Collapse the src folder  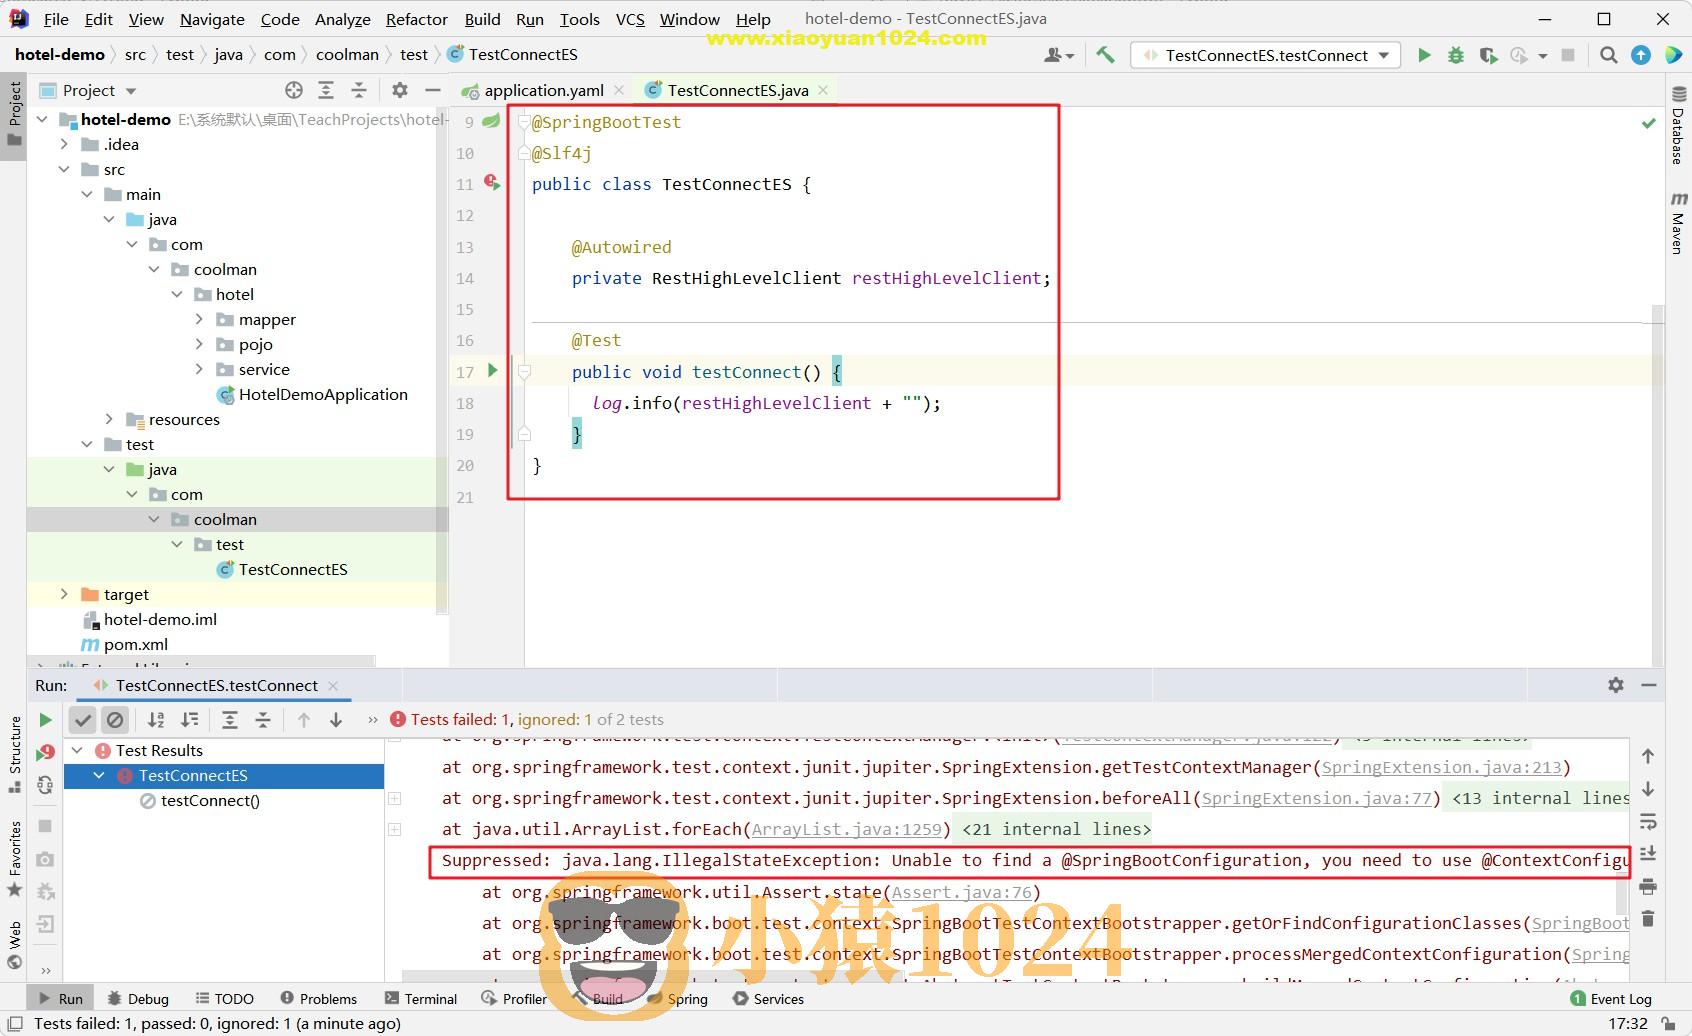coord(64,169)
